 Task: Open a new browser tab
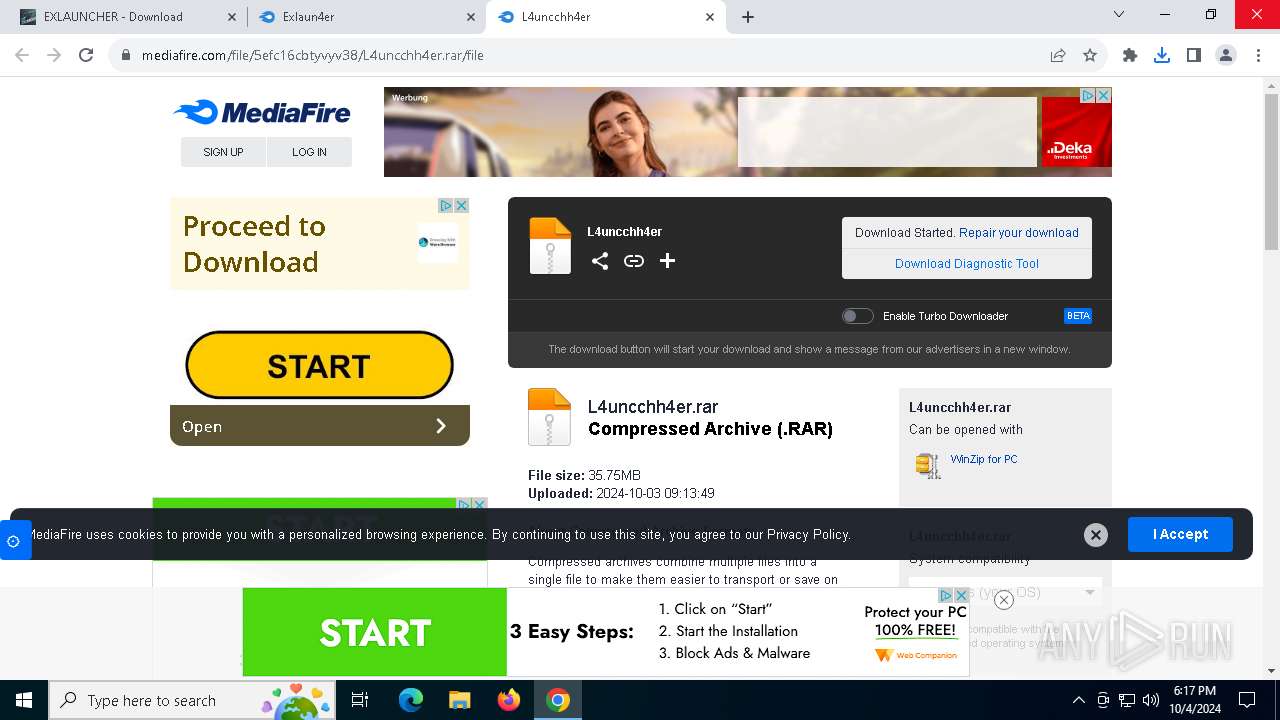pyautogui.click(x=748, y=16)
